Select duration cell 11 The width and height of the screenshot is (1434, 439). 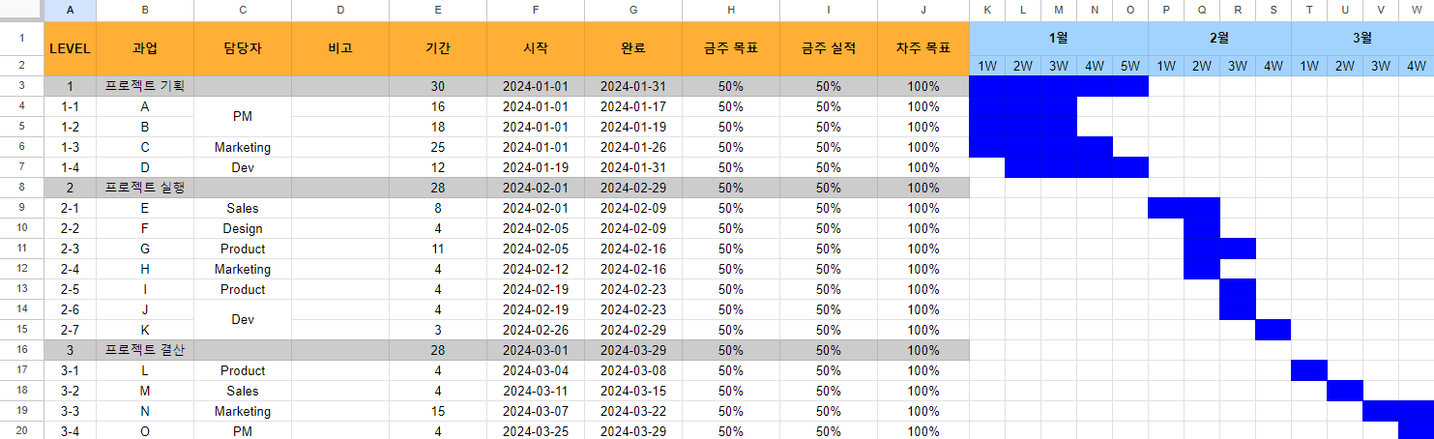click(438, 249)
